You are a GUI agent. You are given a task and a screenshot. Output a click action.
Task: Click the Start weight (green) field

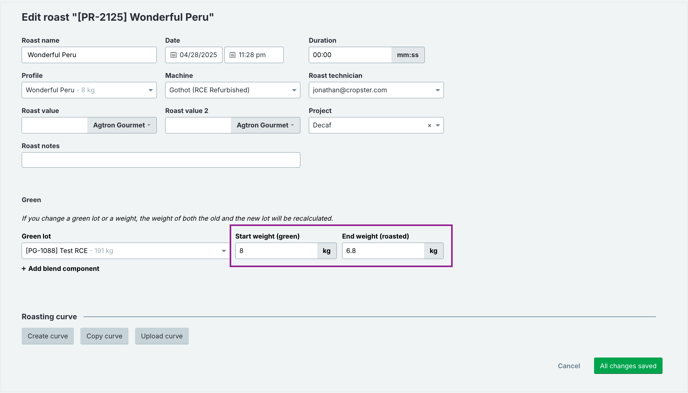(276, 251)
